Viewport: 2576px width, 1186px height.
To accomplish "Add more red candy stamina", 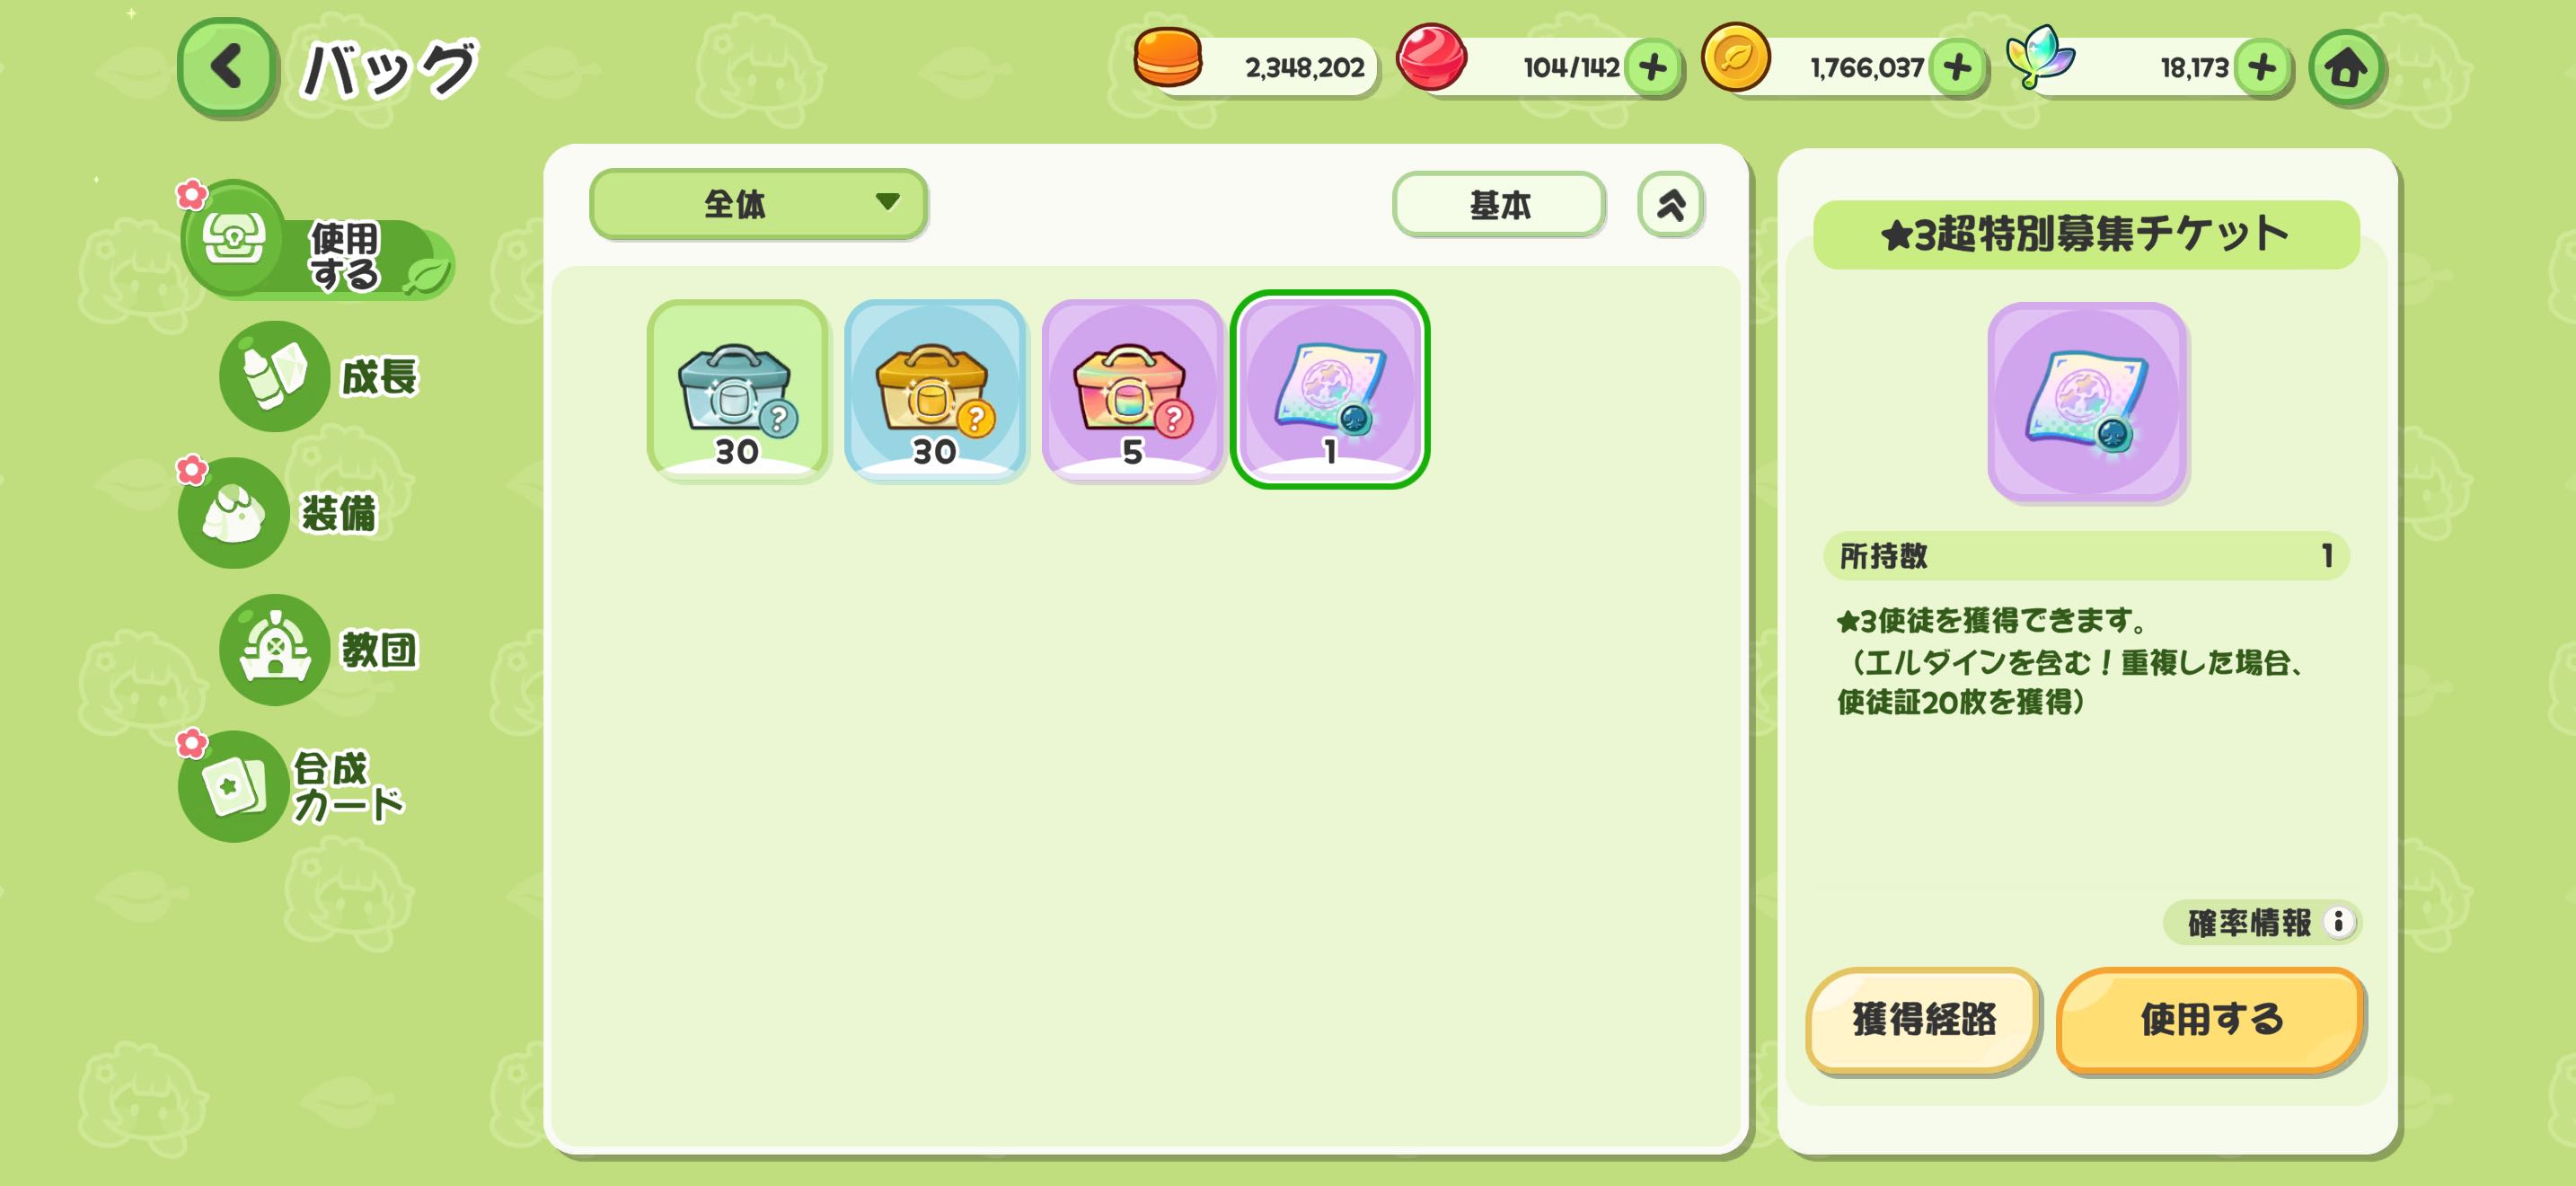I will click(1652, 68).
